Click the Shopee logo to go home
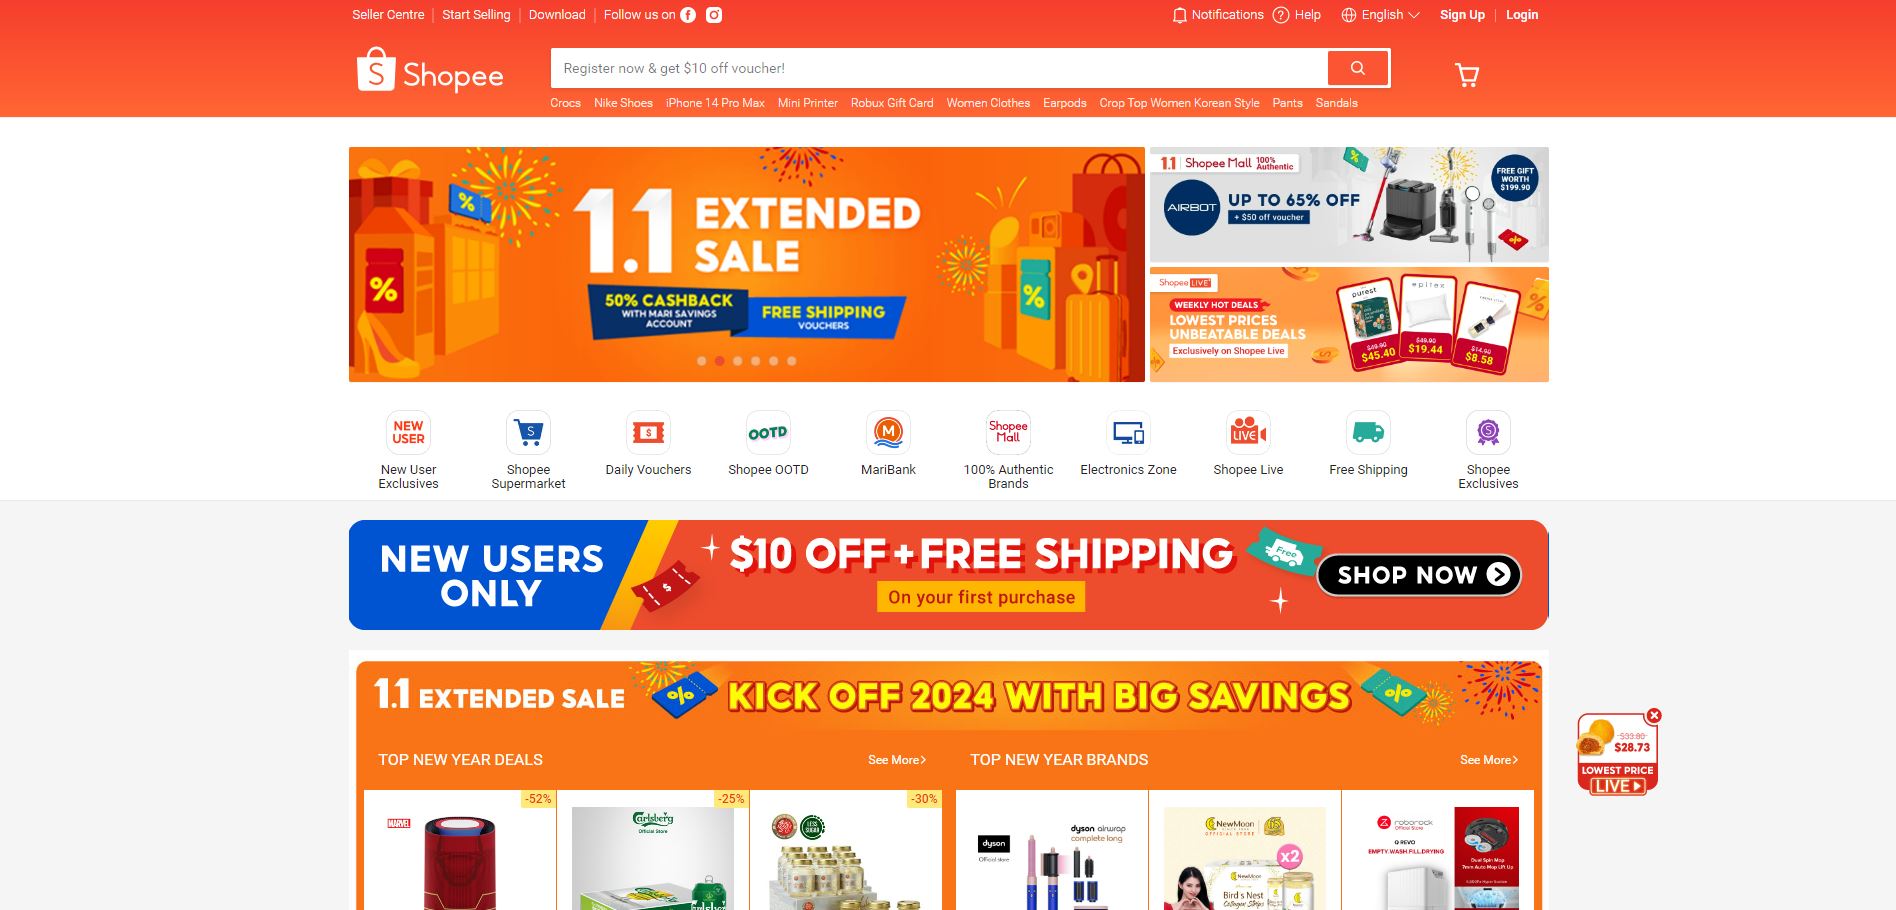 point(430,71)
